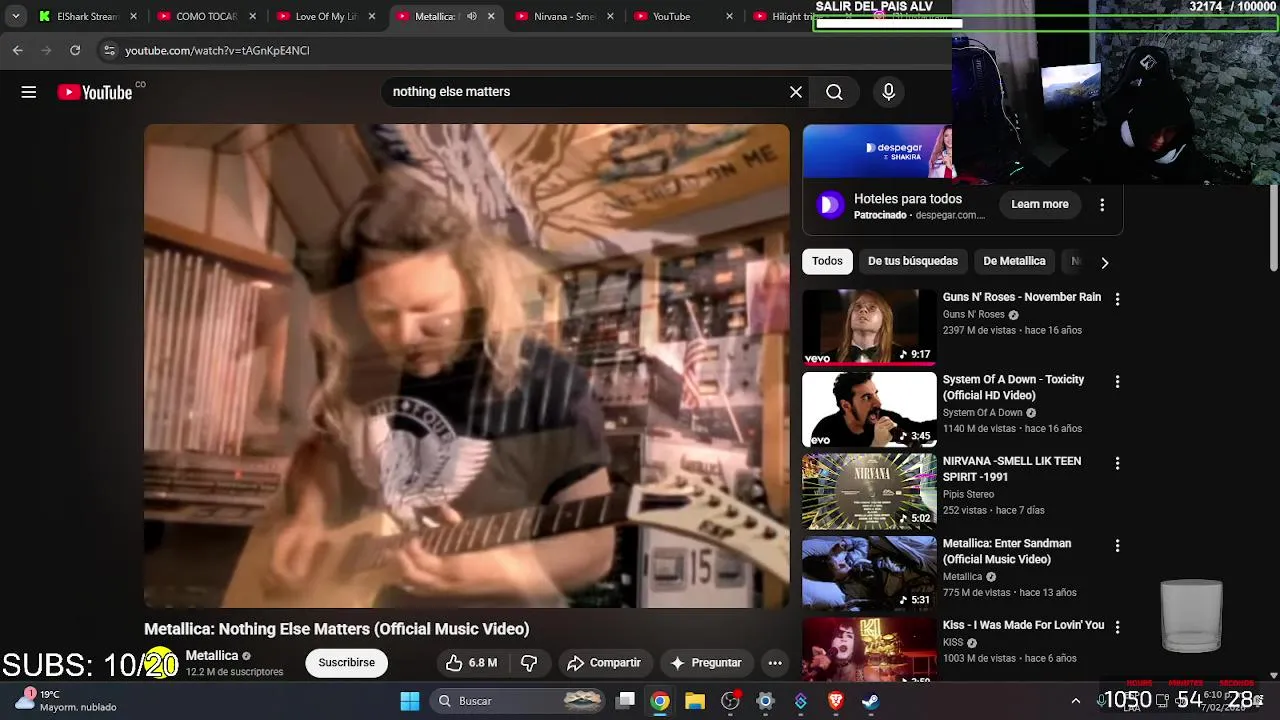Screen dimensions: 1280x720
Task: Open the November Rain video thumbnail
Action: point(869,326)
